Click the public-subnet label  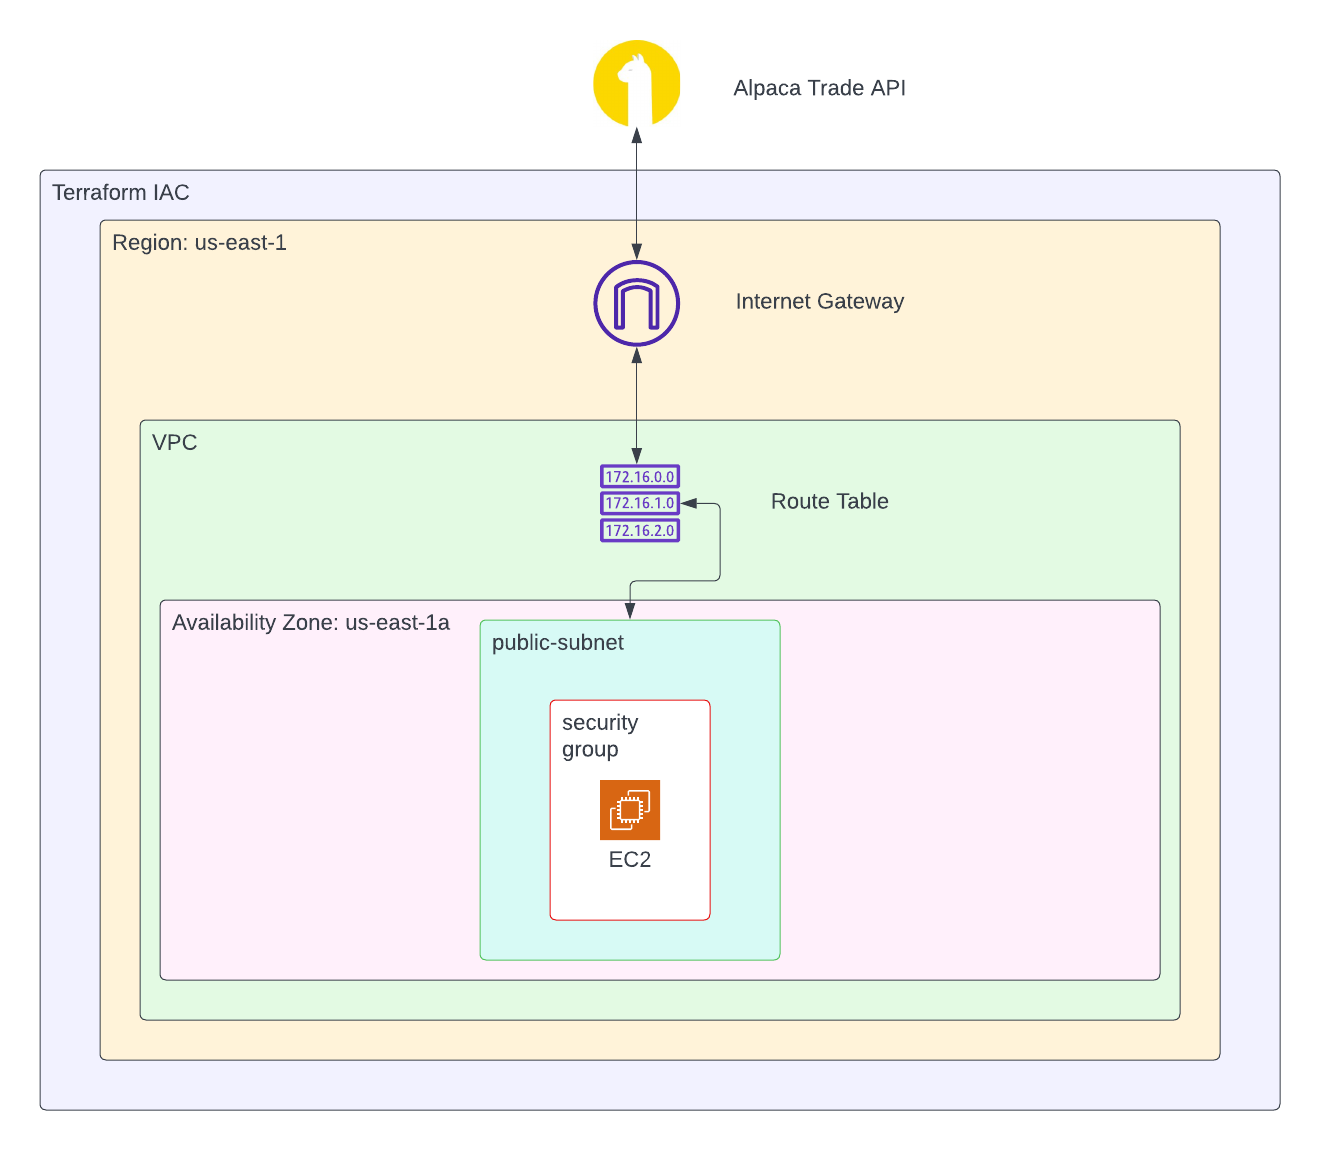coord(558,642)
